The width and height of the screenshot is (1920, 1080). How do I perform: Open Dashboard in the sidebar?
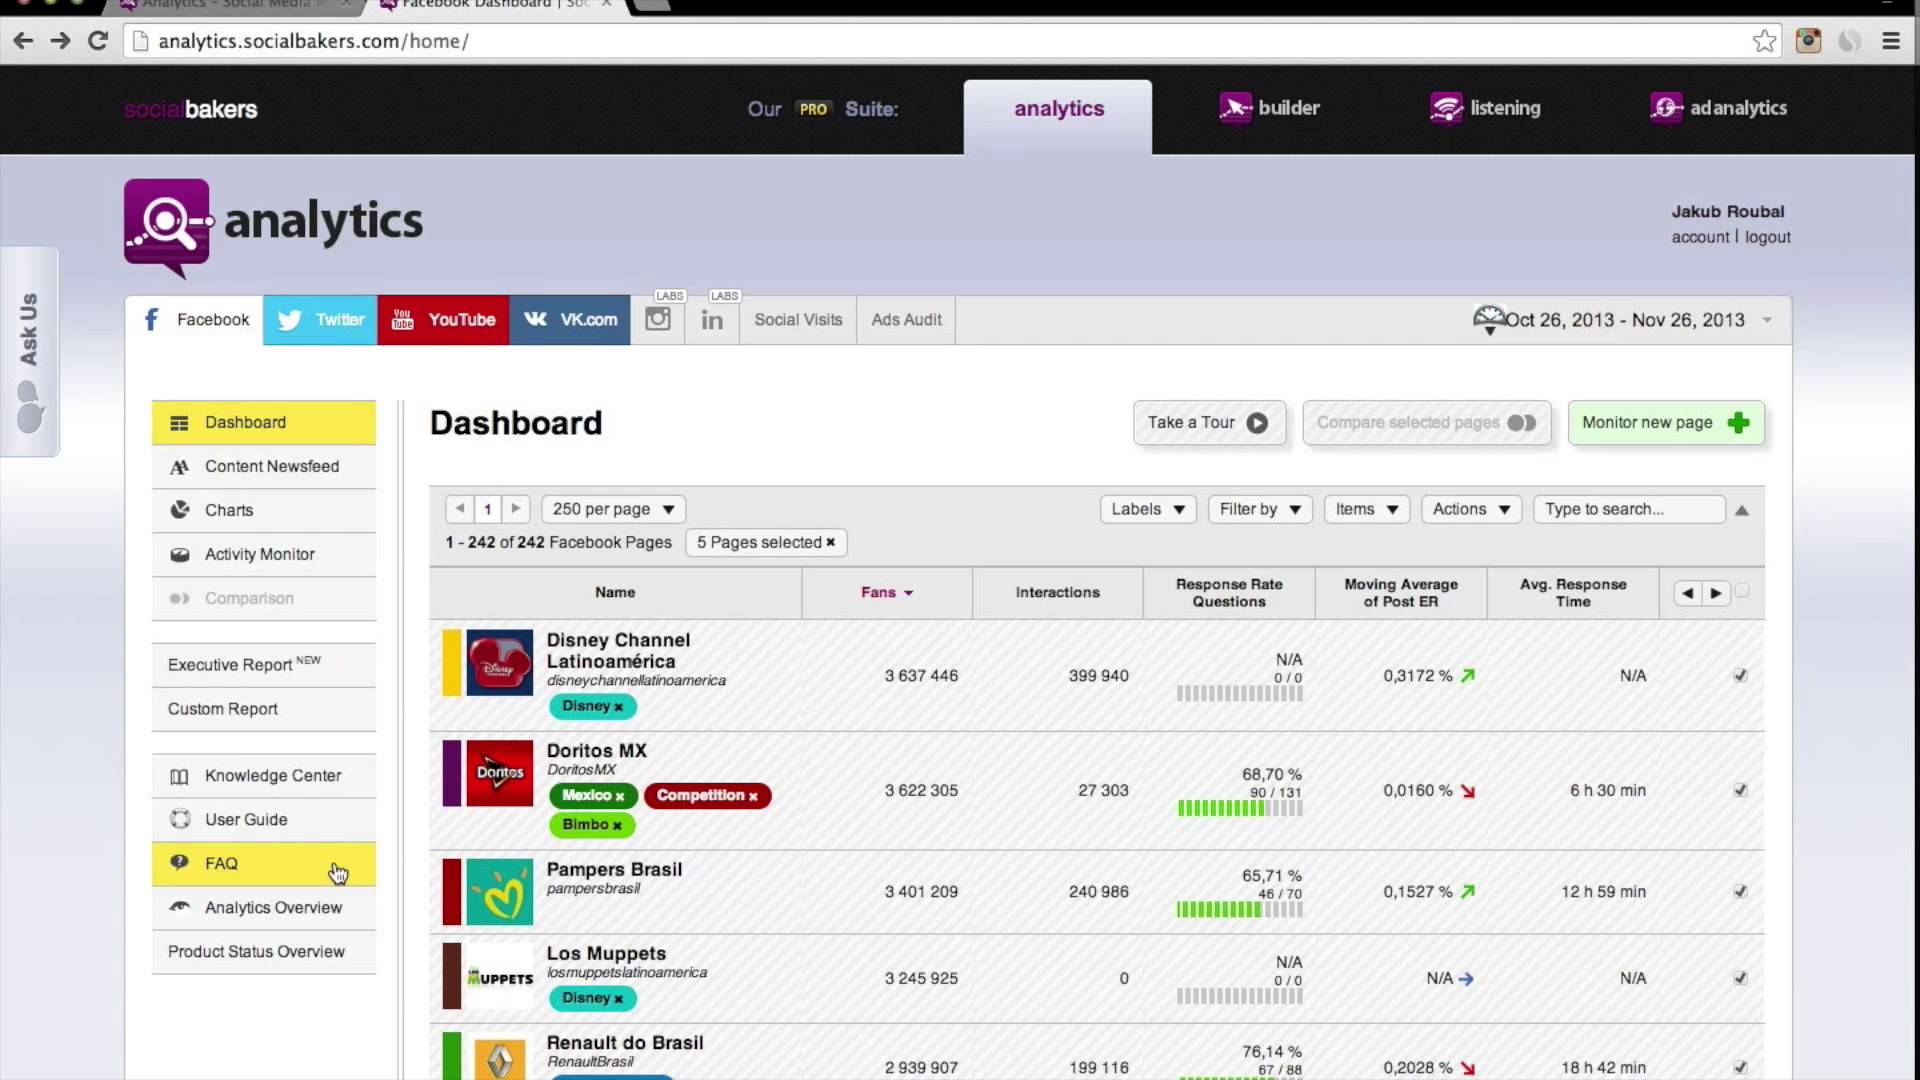click(264, 423)
